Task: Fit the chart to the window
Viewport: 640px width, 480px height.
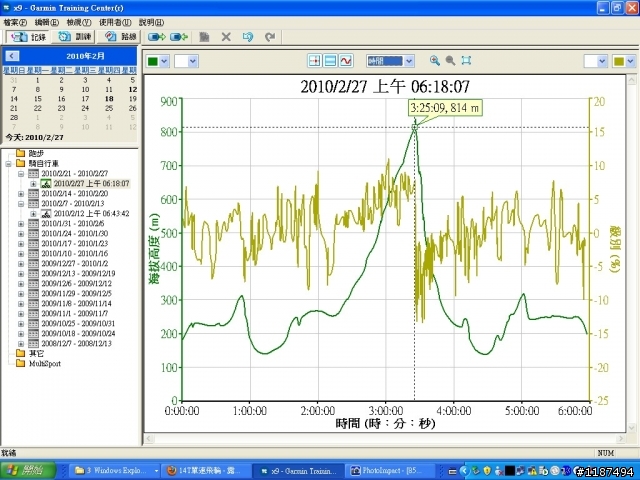Action: click(x=466, y=61)
